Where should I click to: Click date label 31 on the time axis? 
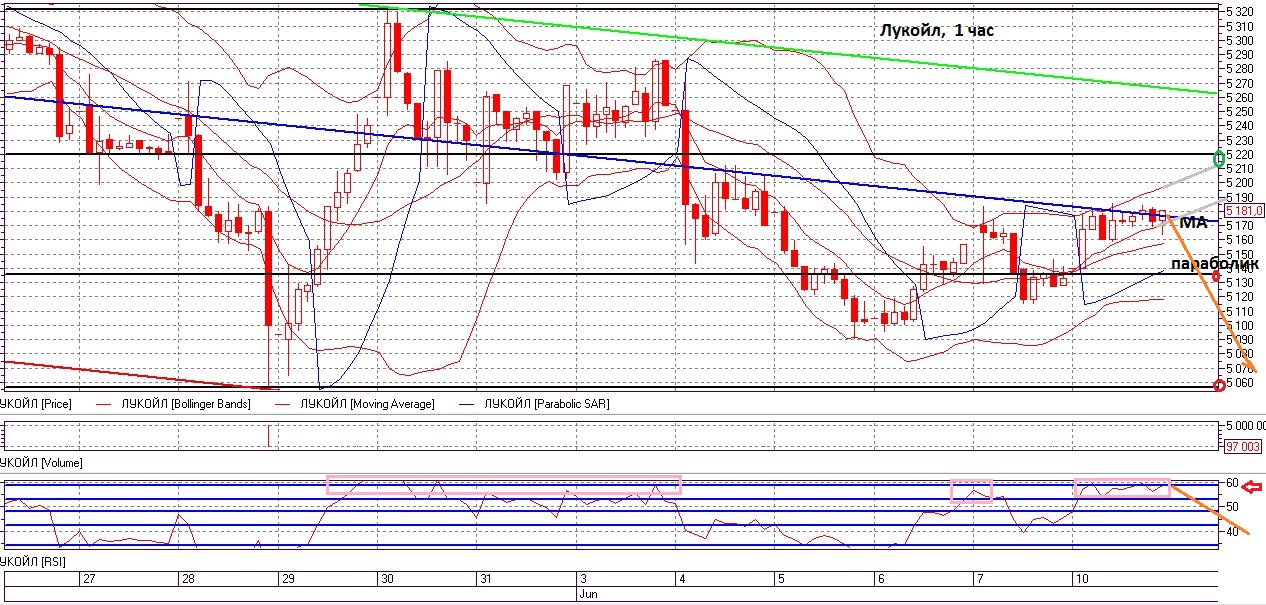[x=485, y=579]
